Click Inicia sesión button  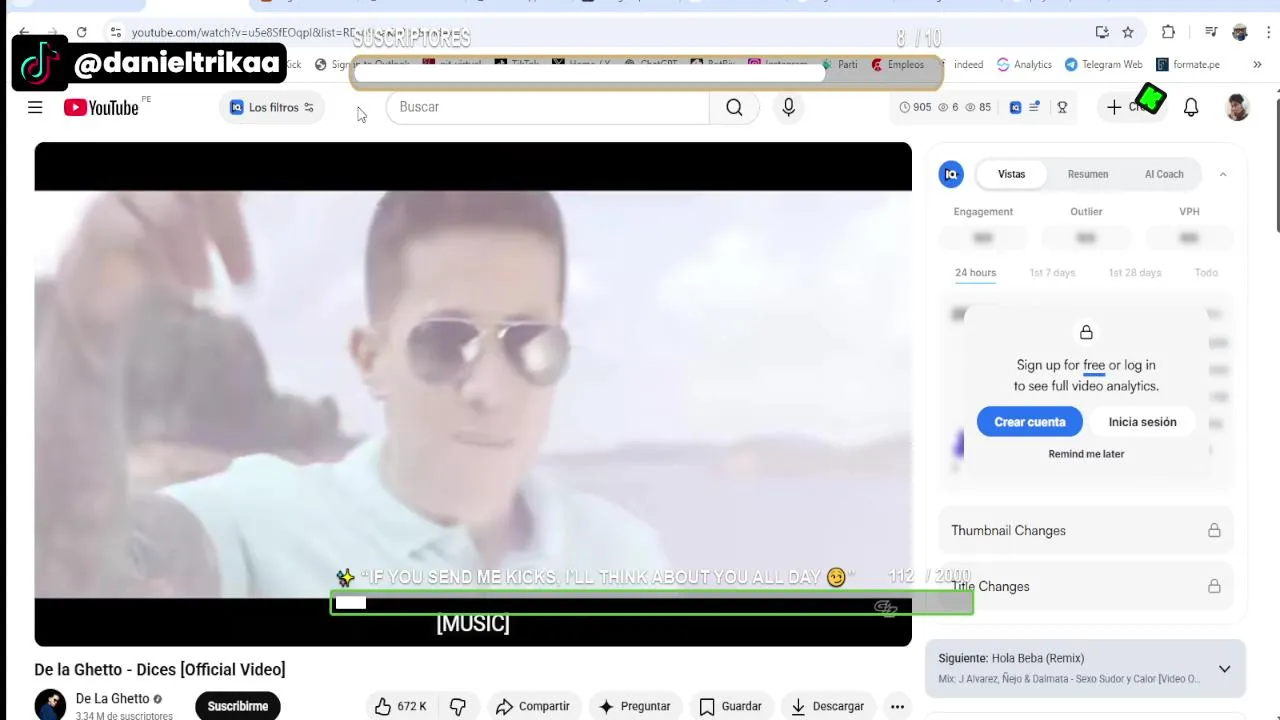tap(1142, 422)
